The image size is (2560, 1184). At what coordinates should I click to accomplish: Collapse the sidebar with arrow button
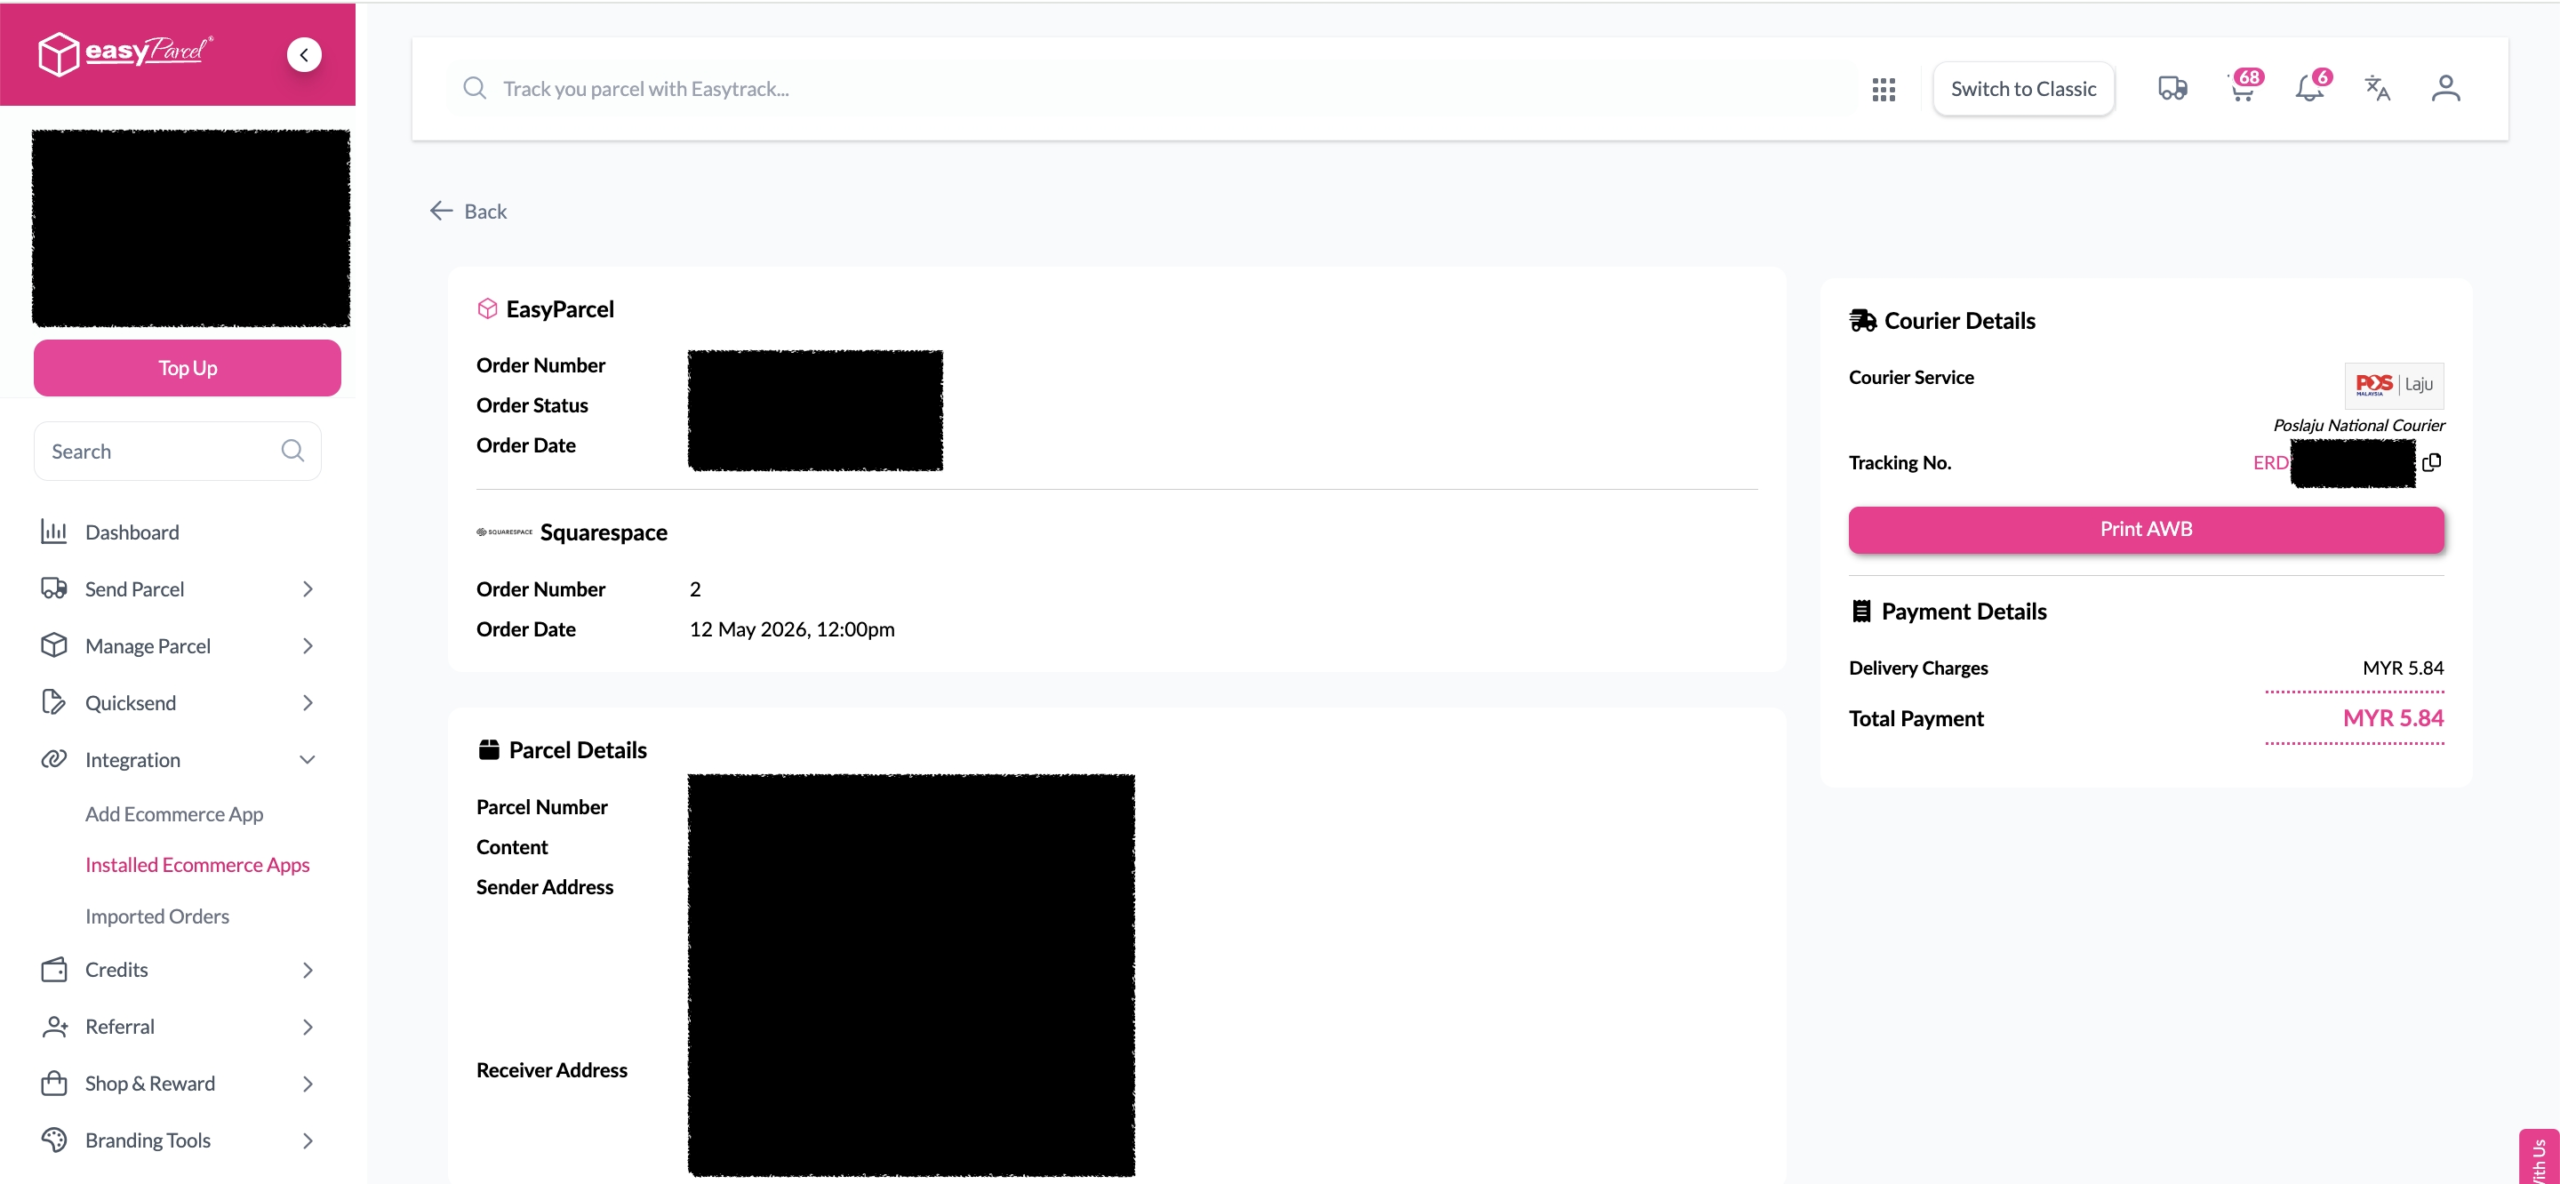pyautogui.click(x=304, y=55)
